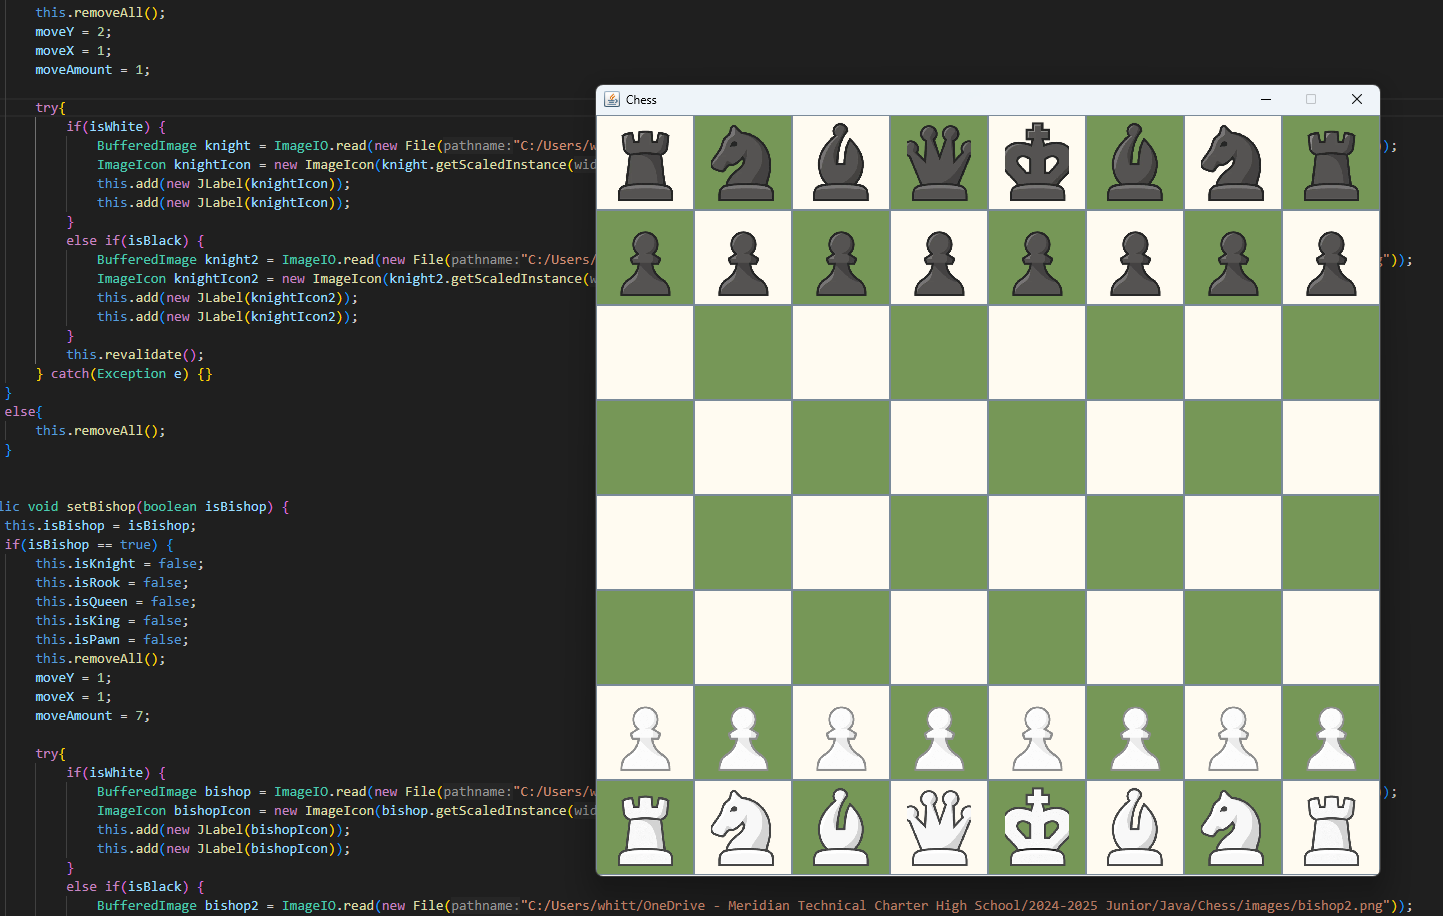Screen dimensions: 1443x916
Task: Click the black rook on the left corner
Action: [644, 161]
